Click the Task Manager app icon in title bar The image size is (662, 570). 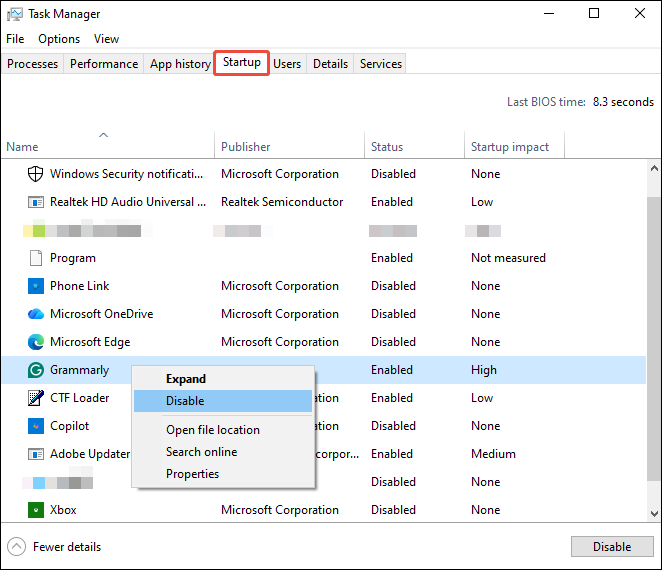[15, 14]
